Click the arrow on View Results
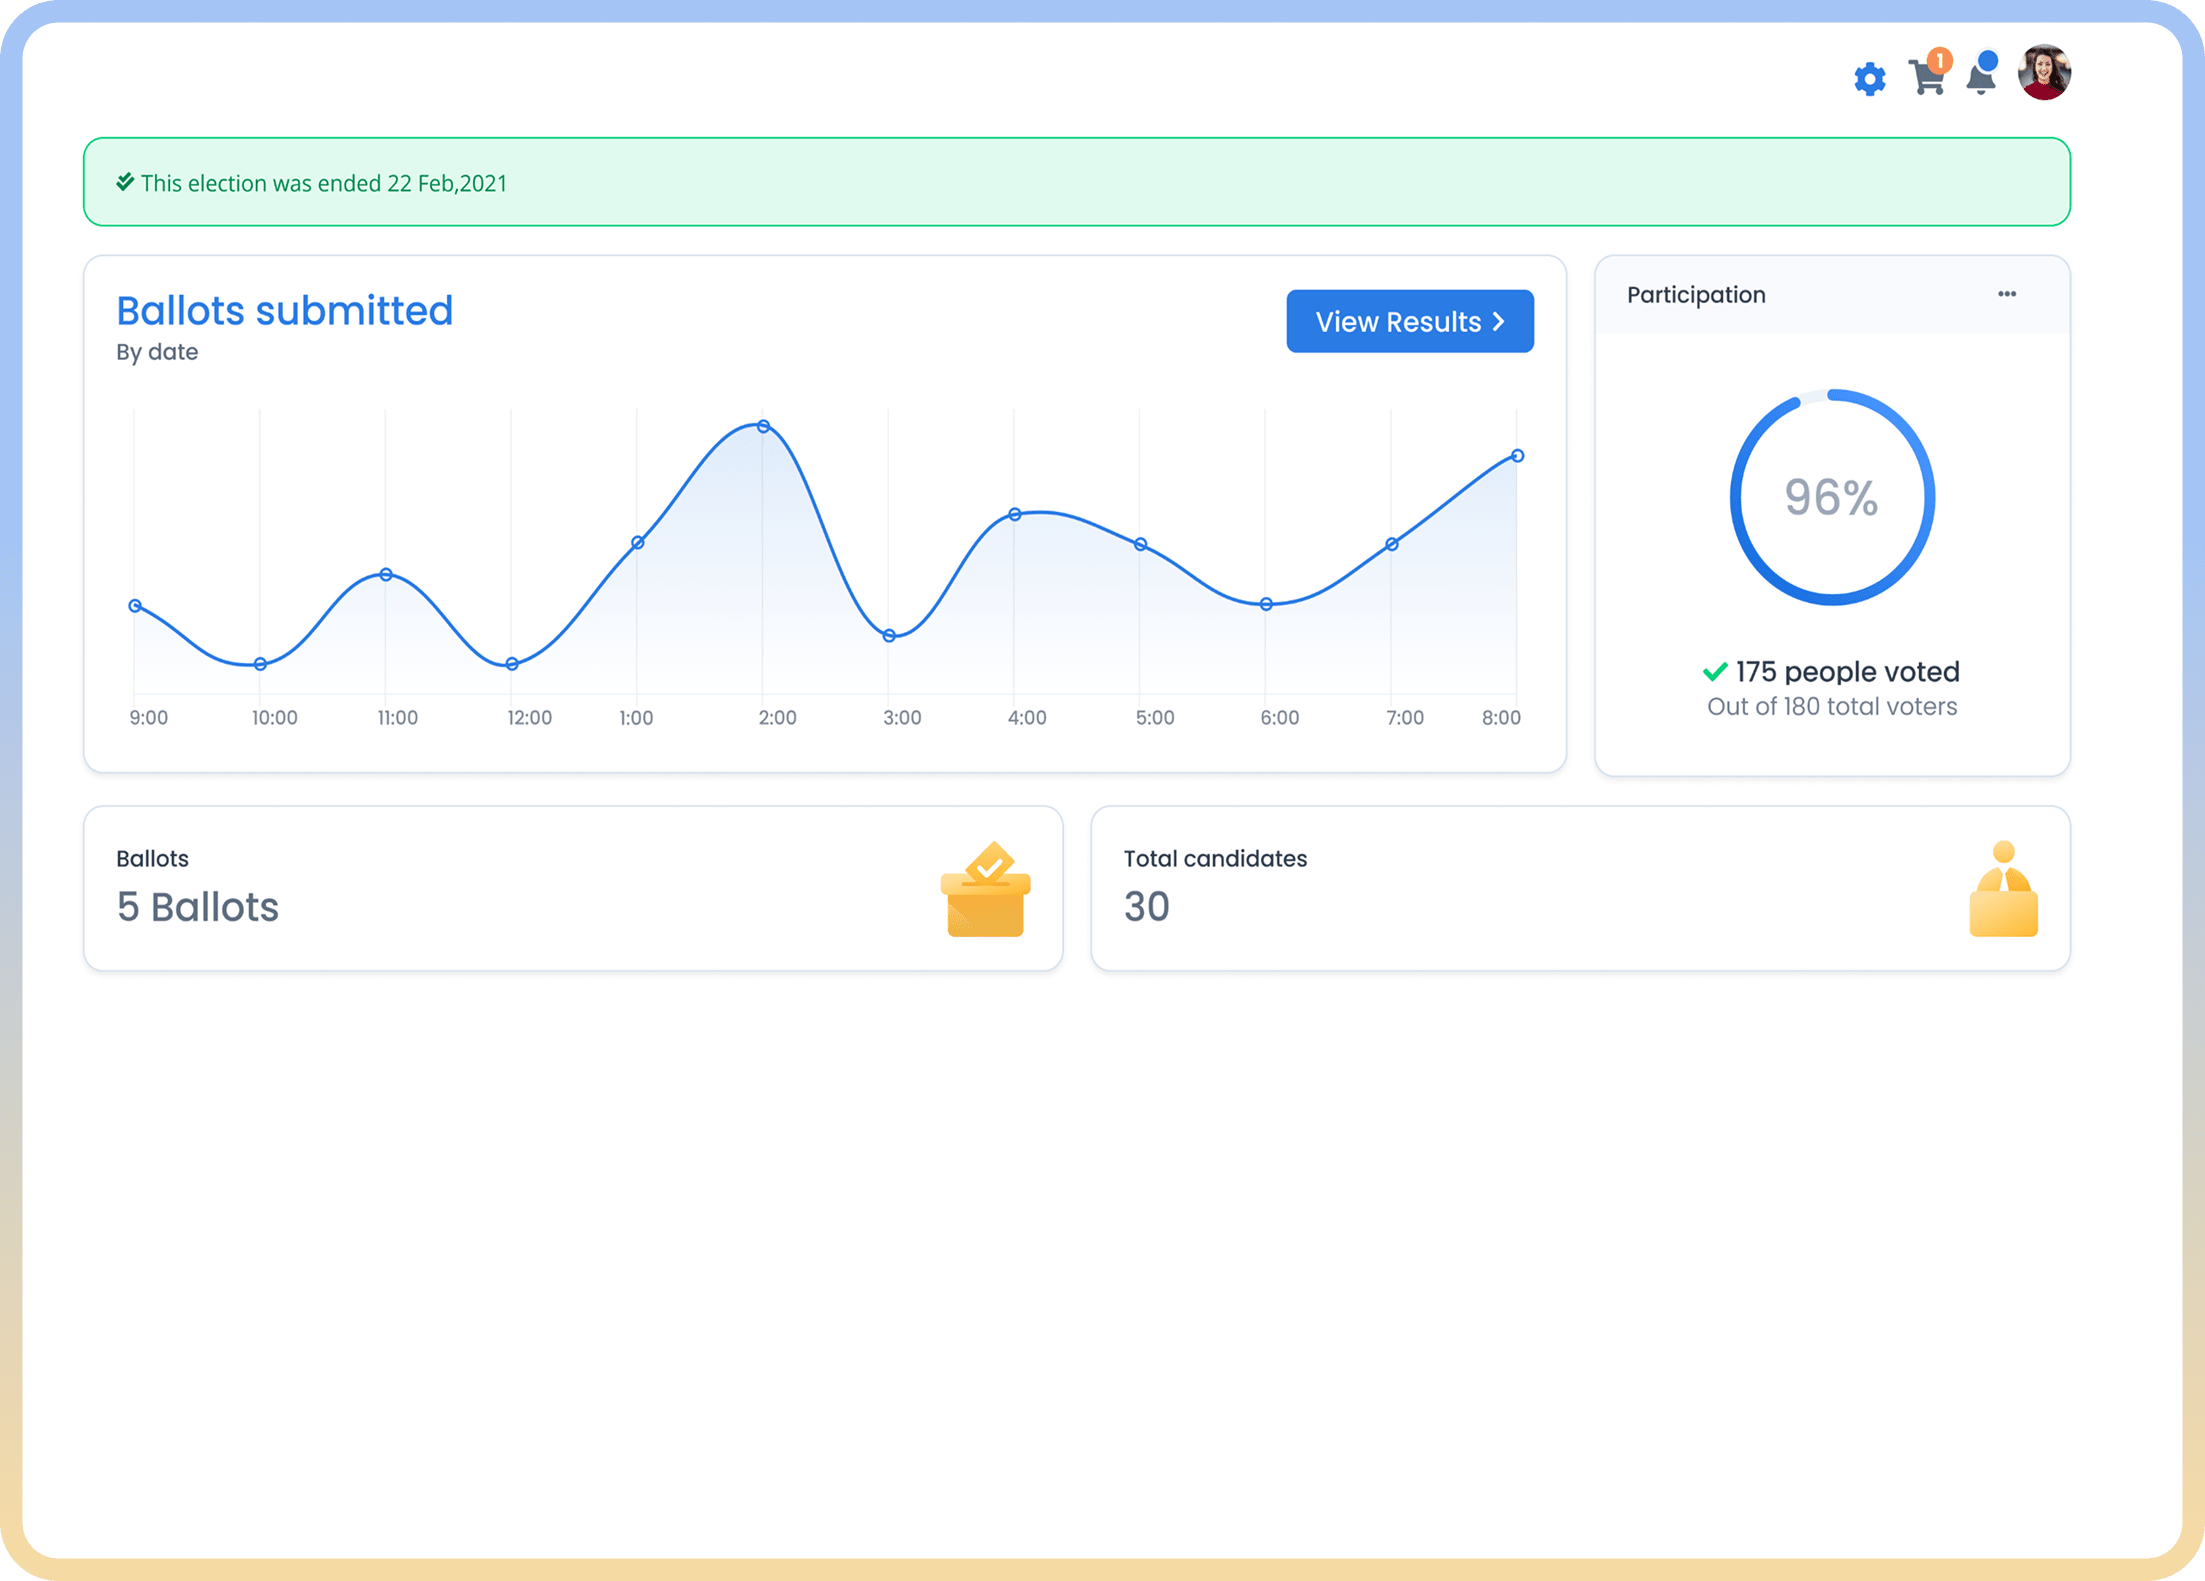The height and width of the screenshot is (1581, 2205). (1498, 322)
